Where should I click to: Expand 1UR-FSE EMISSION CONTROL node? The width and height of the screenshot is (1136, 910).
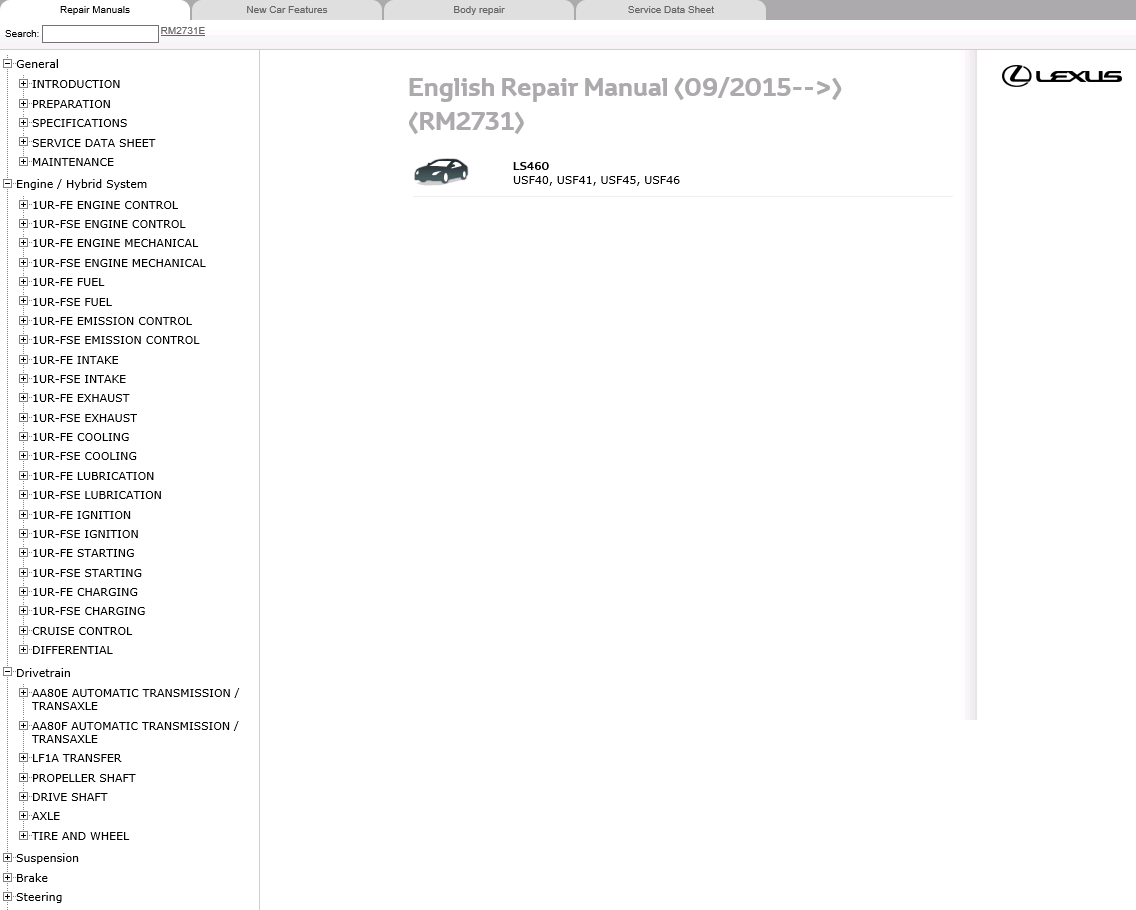coord(24,340)
